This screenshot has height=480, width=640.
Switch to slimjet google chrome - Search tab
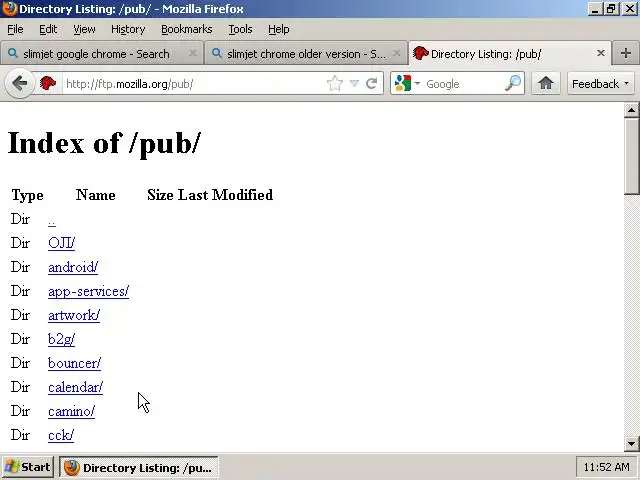point(101,53)
